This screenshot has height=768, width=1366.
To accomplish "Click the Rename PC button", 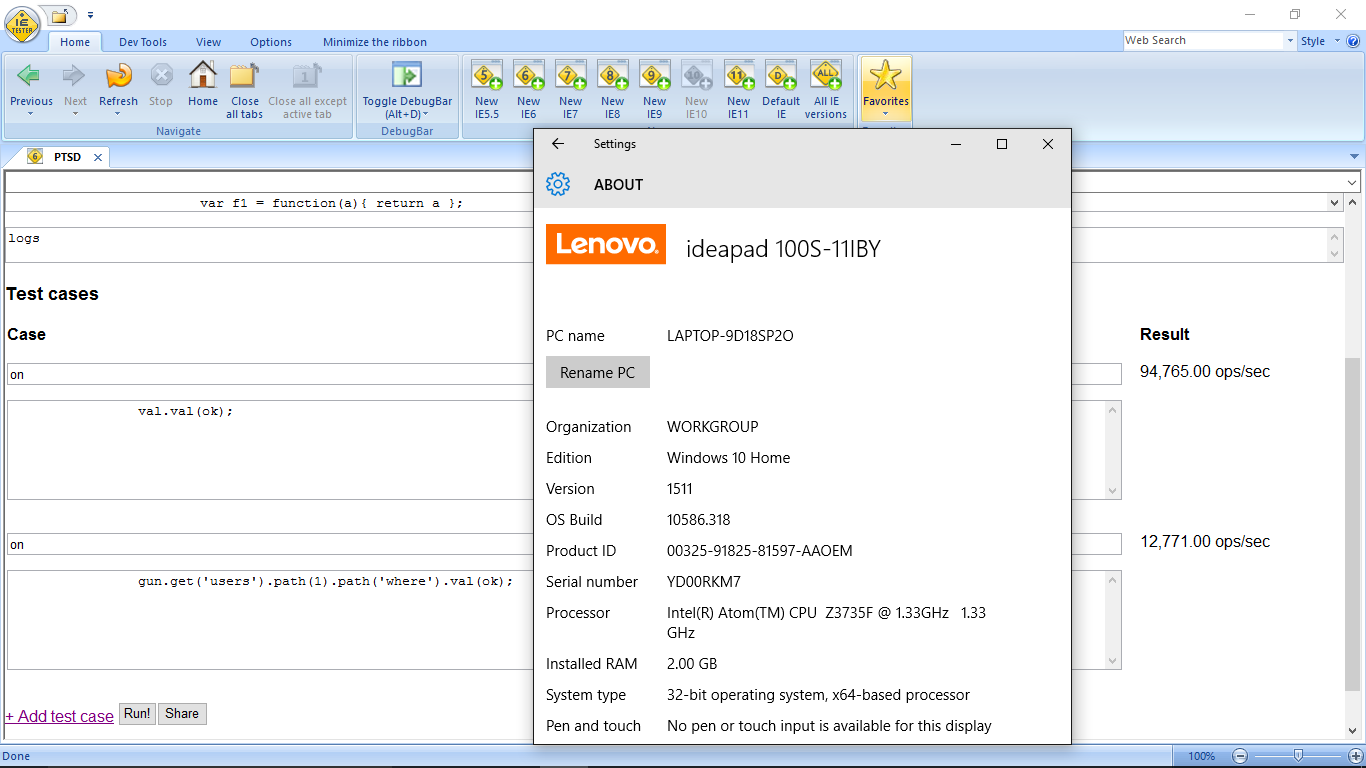I will (598, 372).
